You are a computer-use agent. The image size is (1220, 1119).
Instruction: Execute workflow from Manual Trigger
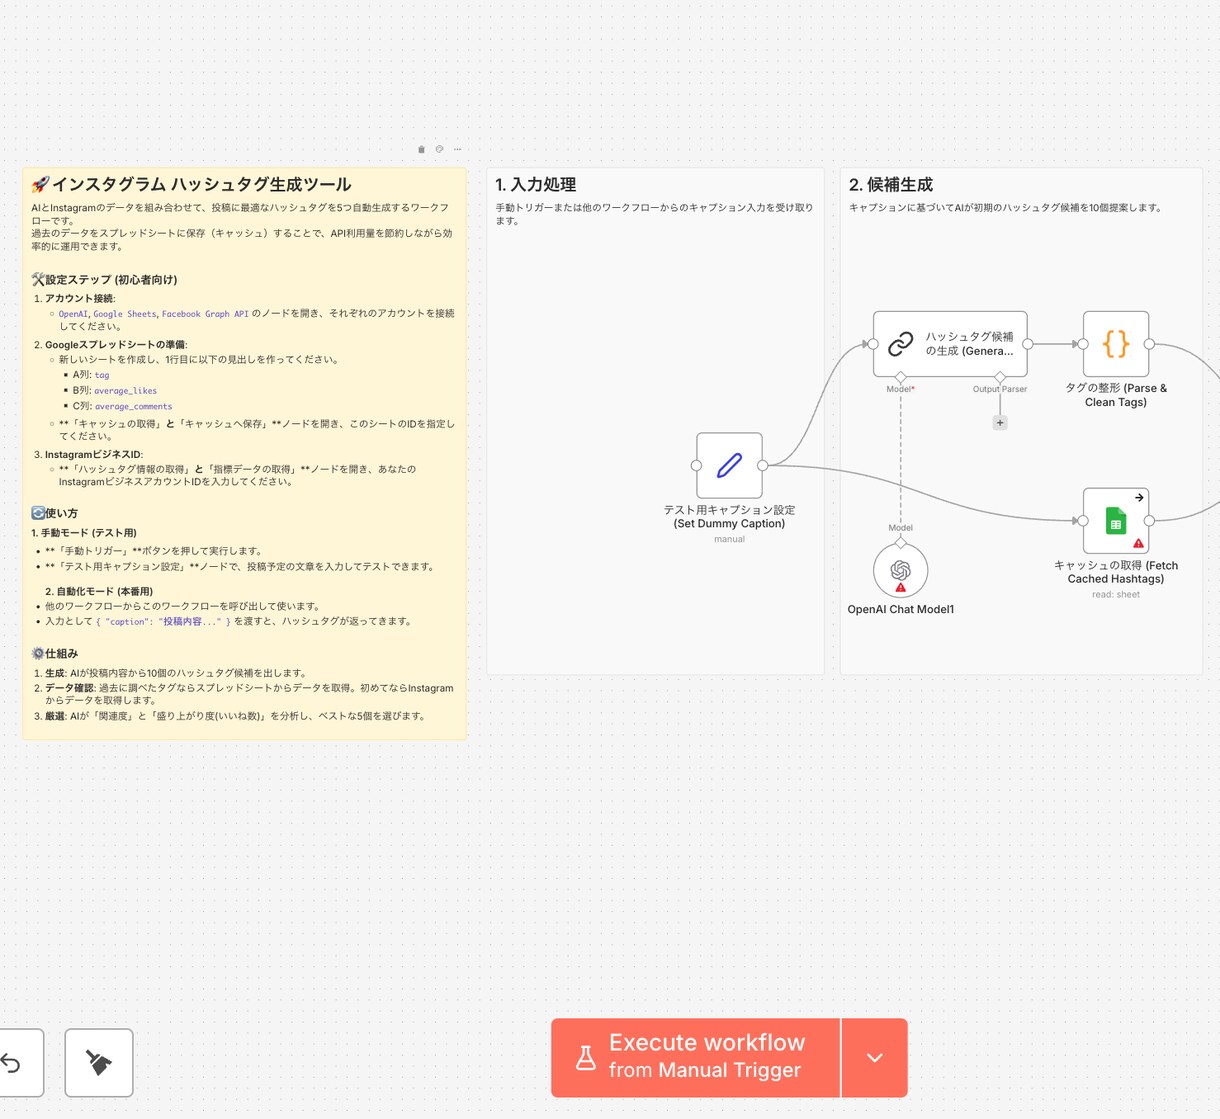pyautogui.click(x=695, y=1057)
